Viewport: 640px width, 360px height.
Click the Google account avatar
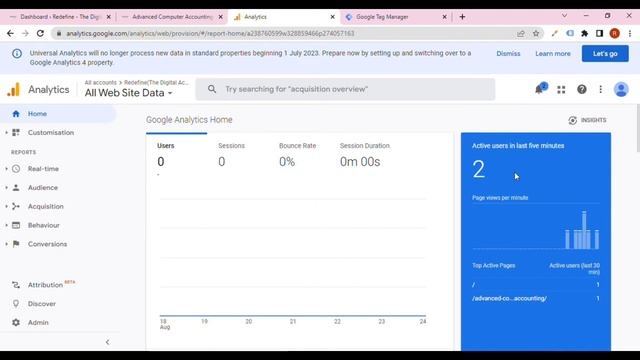coord(621,89)
